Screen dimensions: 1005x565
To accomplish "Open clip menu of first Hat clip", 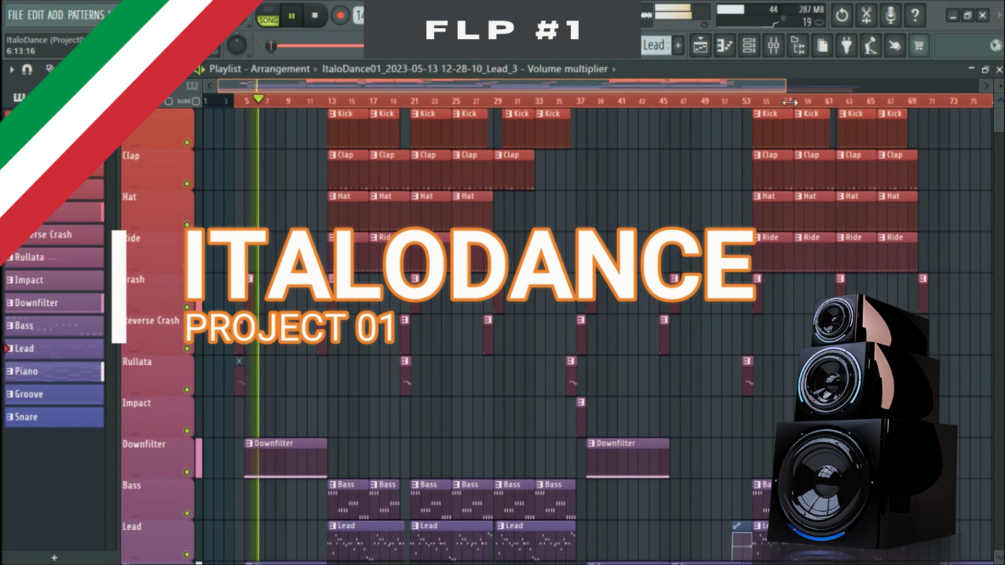I will coord(332,196).
